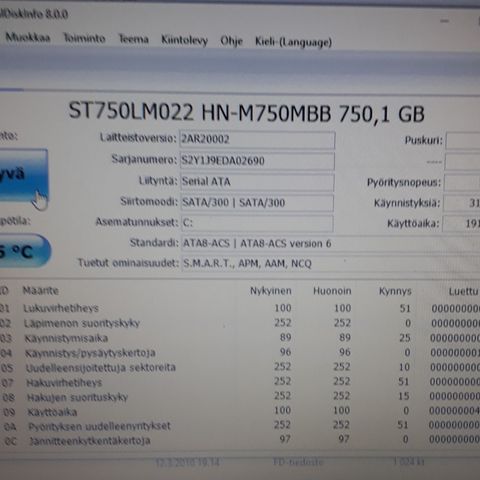Image resolution: width=480 pixels, height=480 pixels.
Task: Click the temperature °C indicator button
Action: tap(25, 251)
